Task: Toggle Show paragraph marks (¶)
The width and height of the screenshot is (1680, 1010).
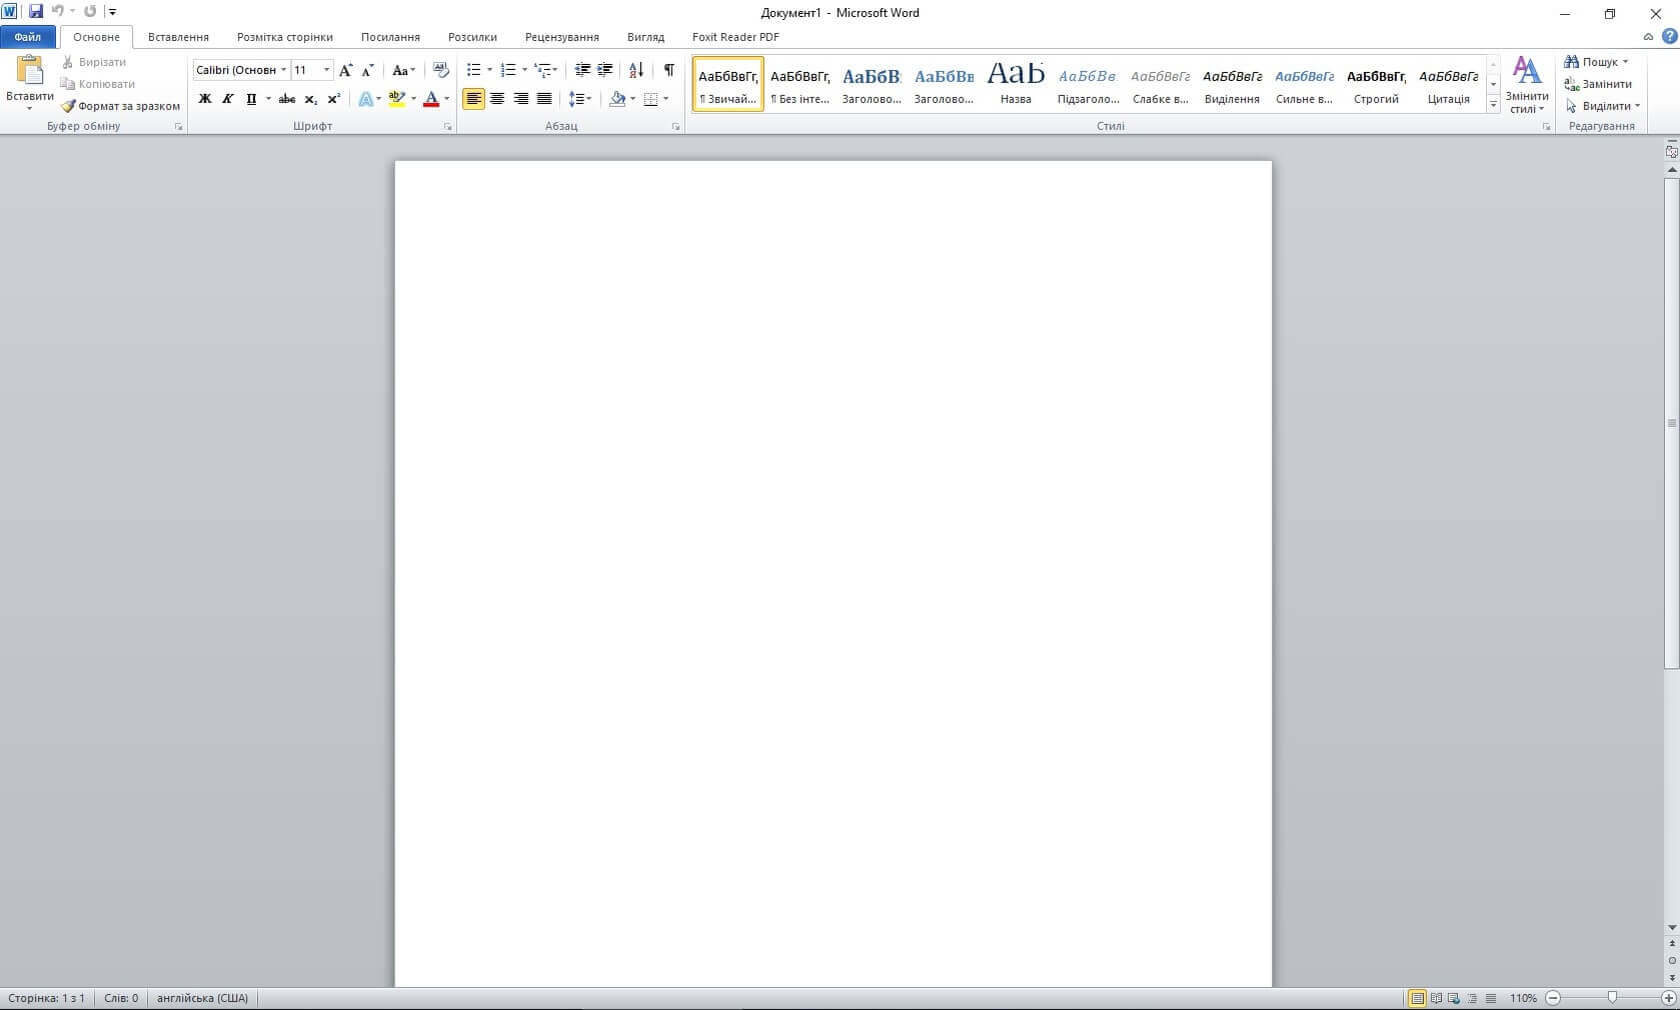Action: (669, 70)
